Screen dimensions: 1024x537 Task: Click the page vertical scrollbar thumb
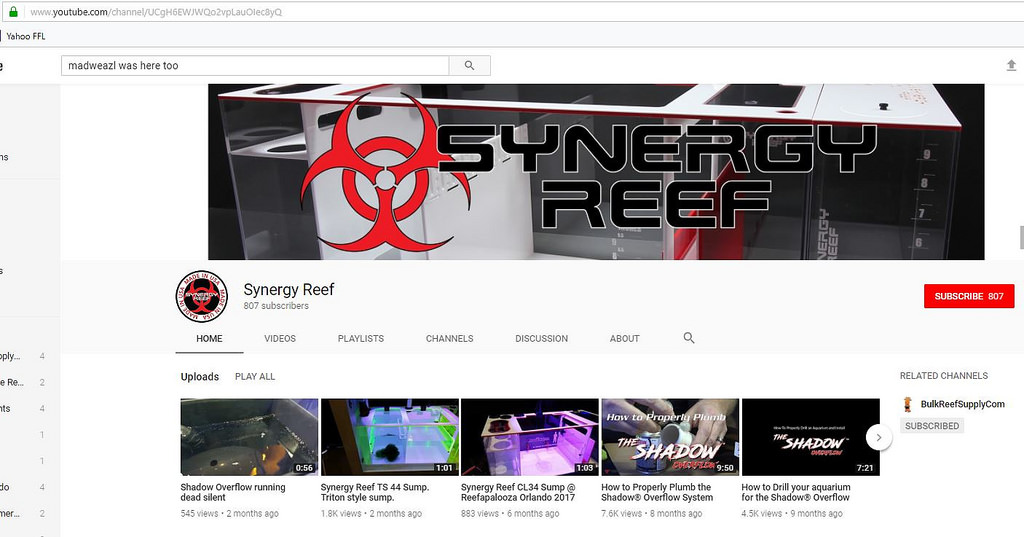pos(1021,237)
